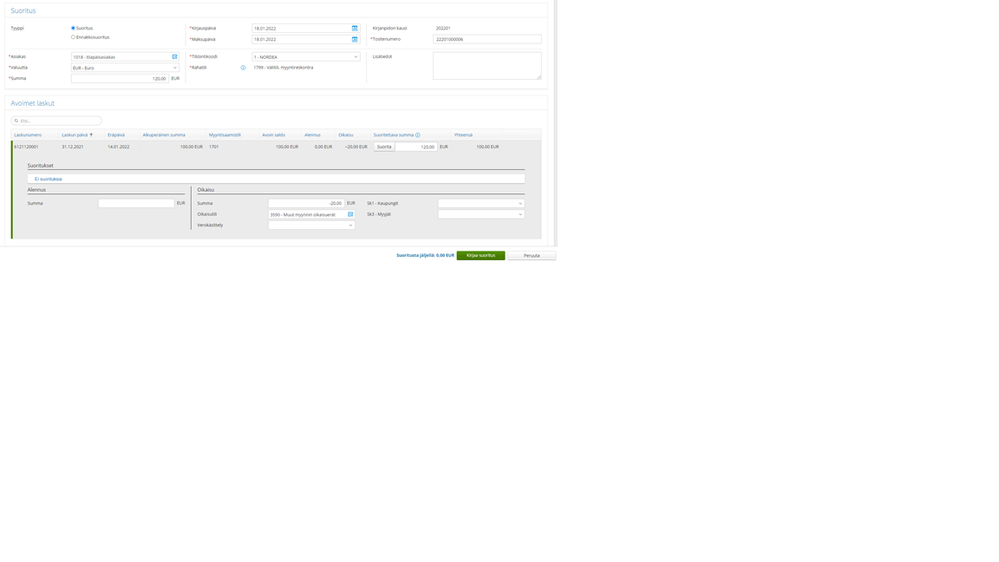Click the Oikaisu Summa field showing -20,00
999x562 pixels.
(306, 203)
